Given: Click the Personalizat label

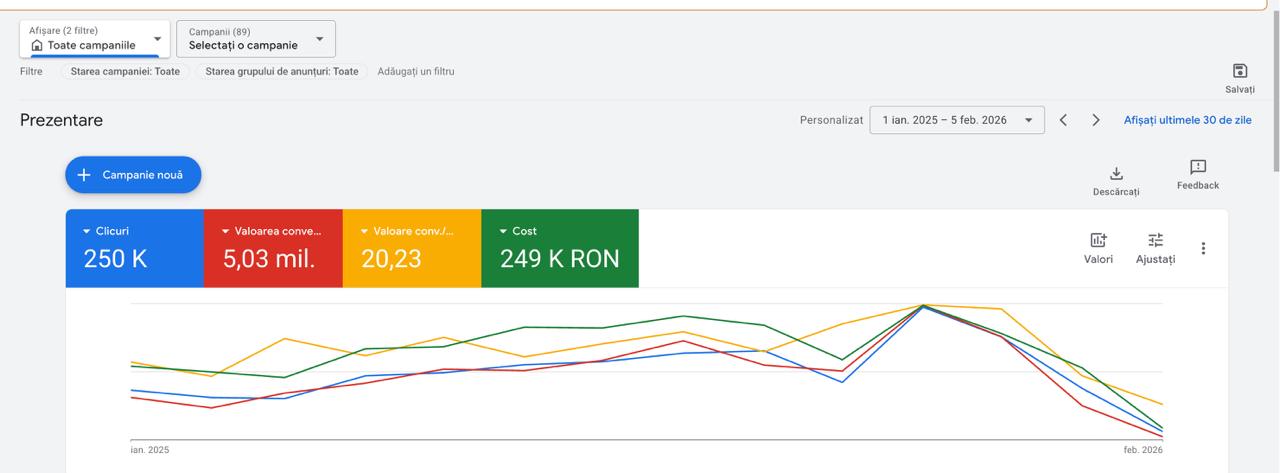Looking at the screenshot, I should (831, 120).
